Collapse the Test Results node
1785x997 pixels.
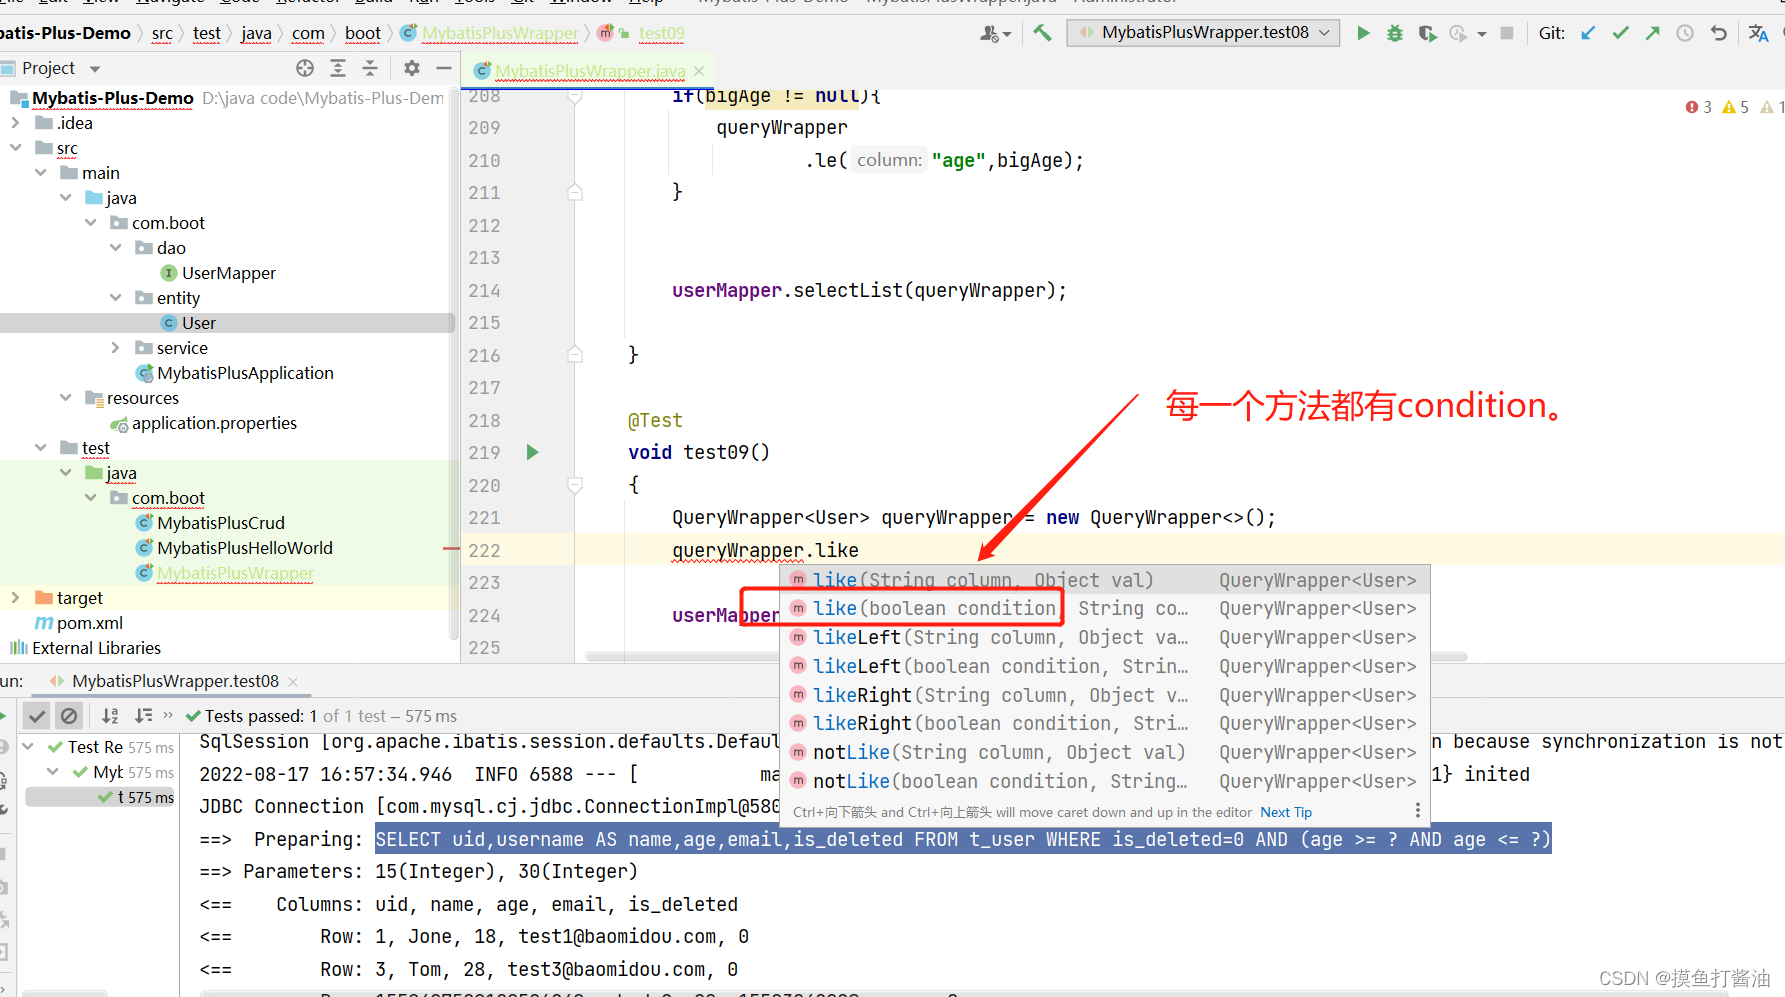click(29, 747)
